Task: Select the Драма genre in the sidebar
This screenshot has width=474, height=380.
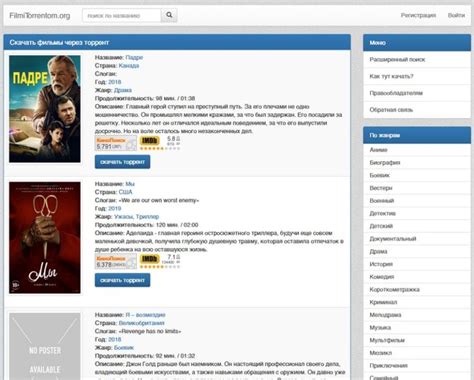Action: click(417, 251)
